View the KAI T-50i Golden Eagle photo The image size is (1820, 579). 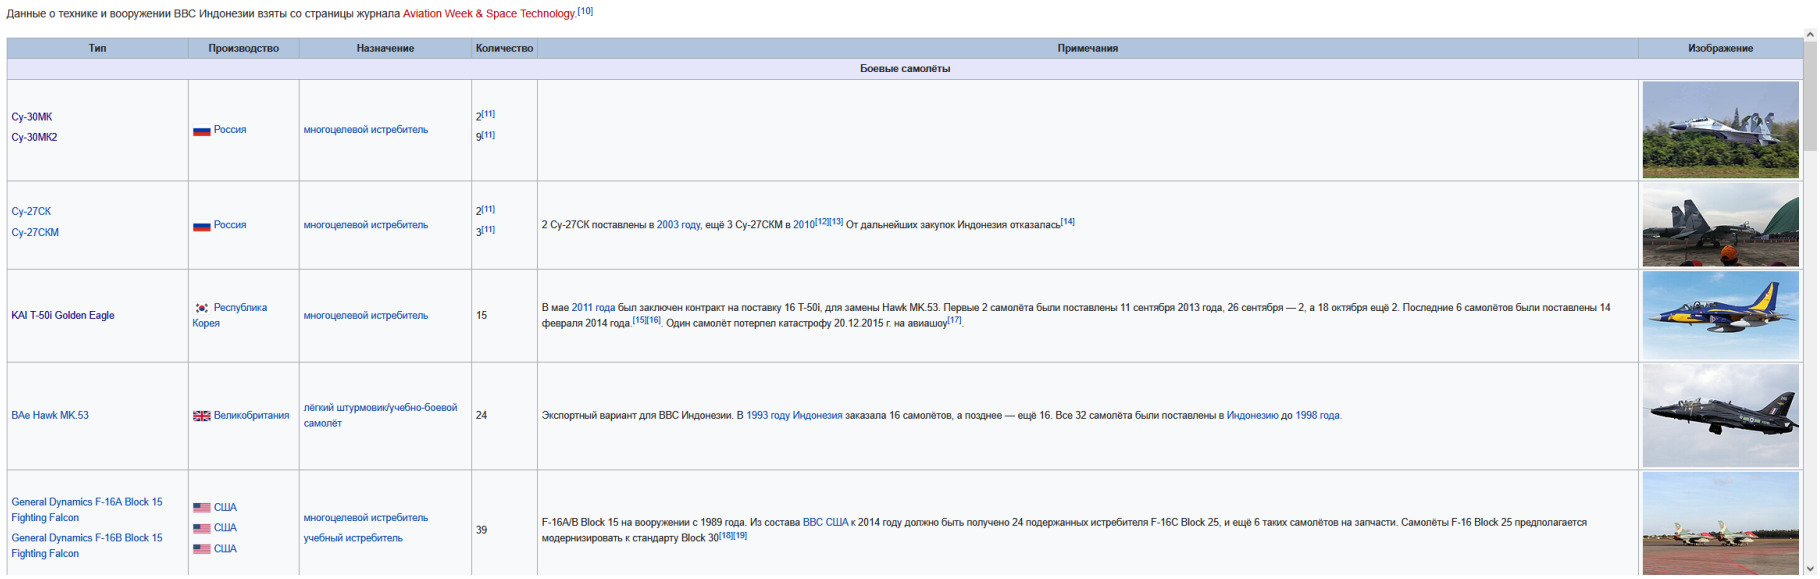click(x=1720, y=316)
